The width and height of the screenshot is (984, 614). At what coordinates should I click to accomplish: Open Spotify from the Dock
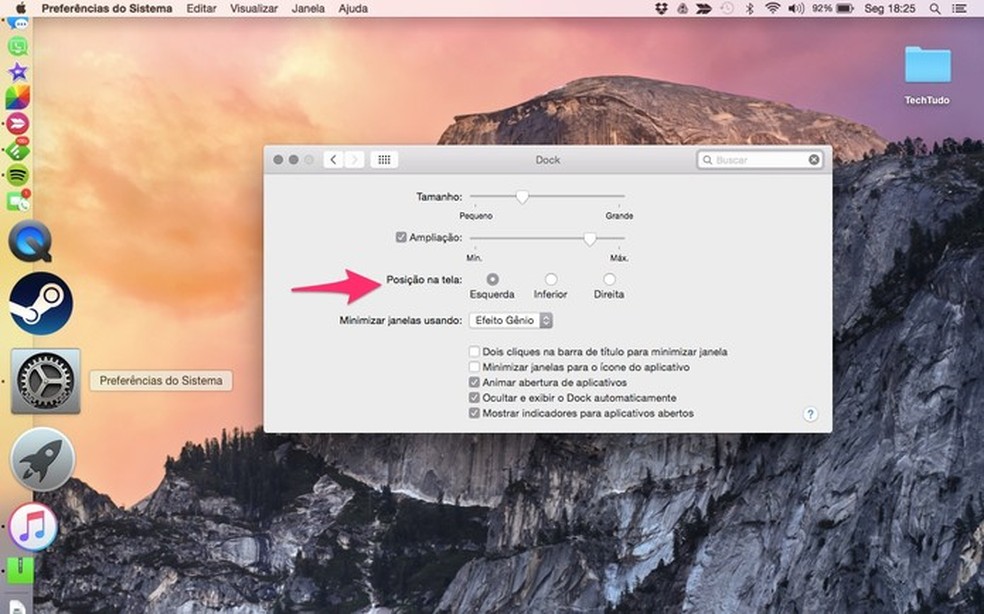tap(18, 175)
